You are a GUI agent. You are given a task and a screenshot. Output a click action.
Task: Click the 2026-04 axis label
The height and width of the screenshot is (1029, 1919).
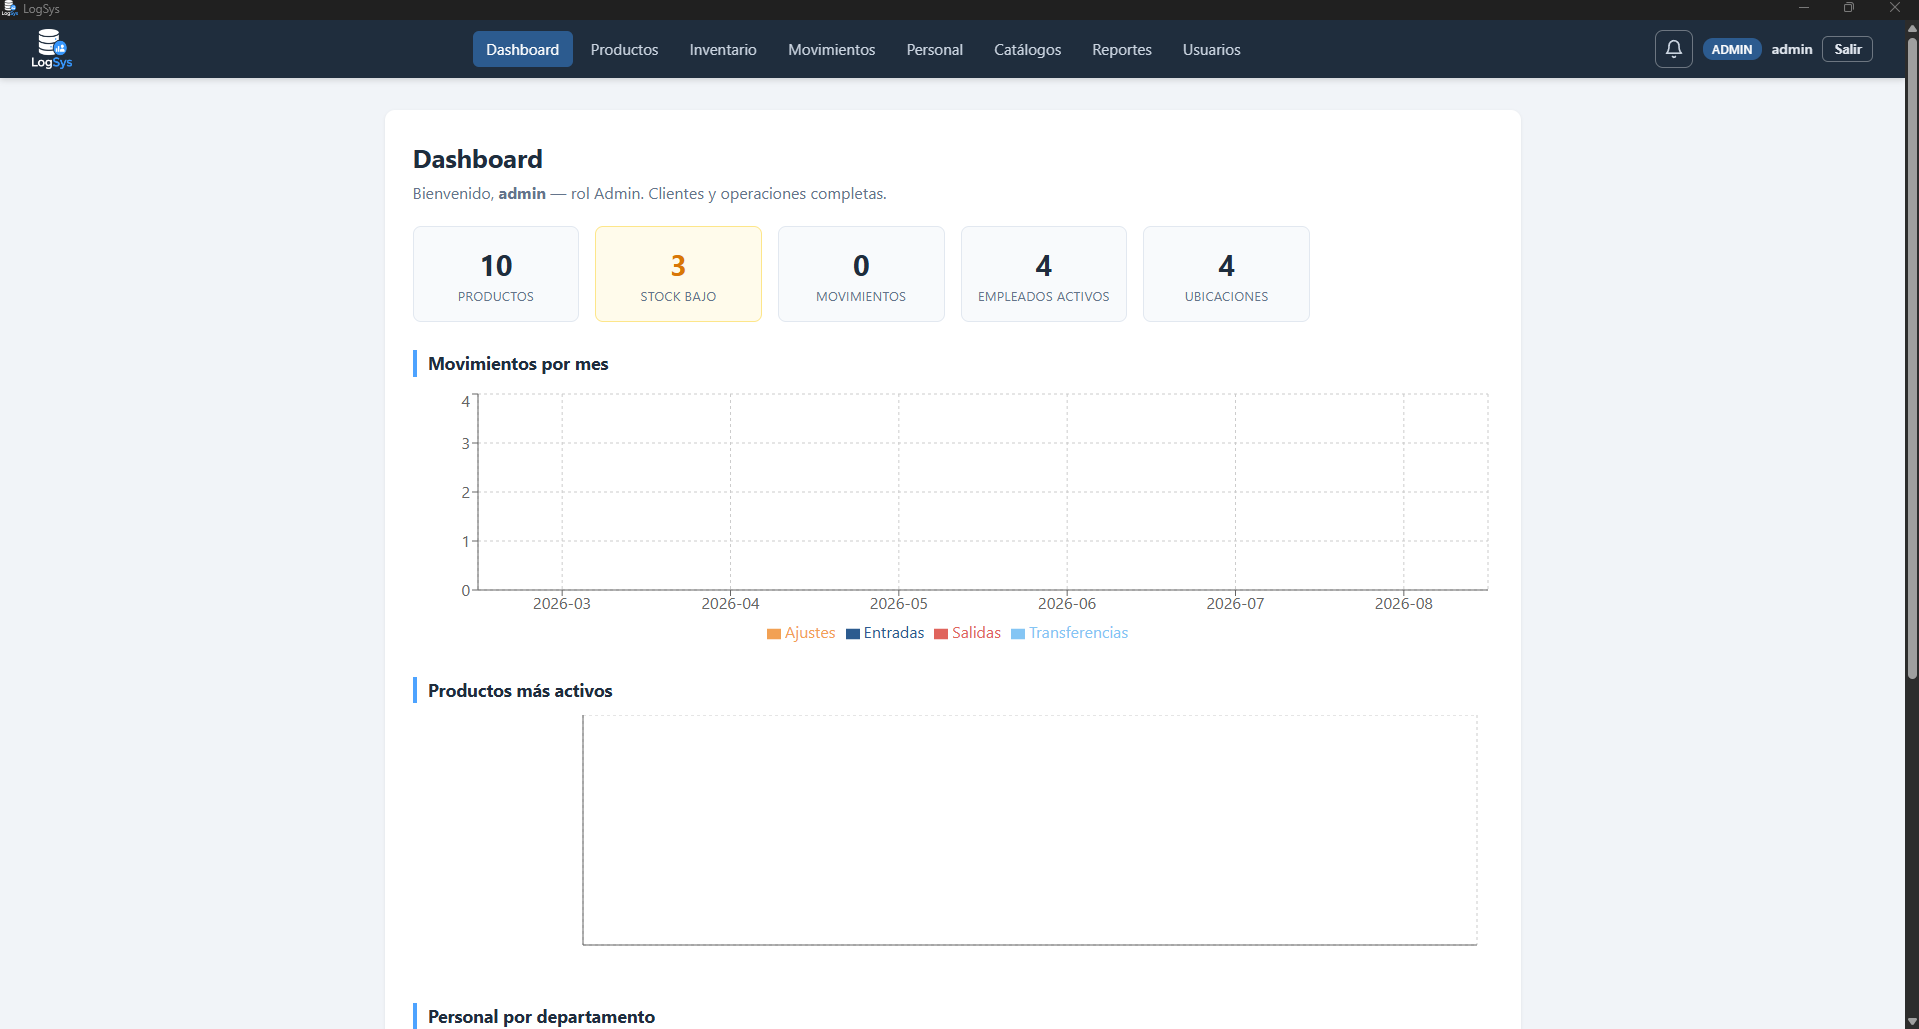[x=730, y=604]
